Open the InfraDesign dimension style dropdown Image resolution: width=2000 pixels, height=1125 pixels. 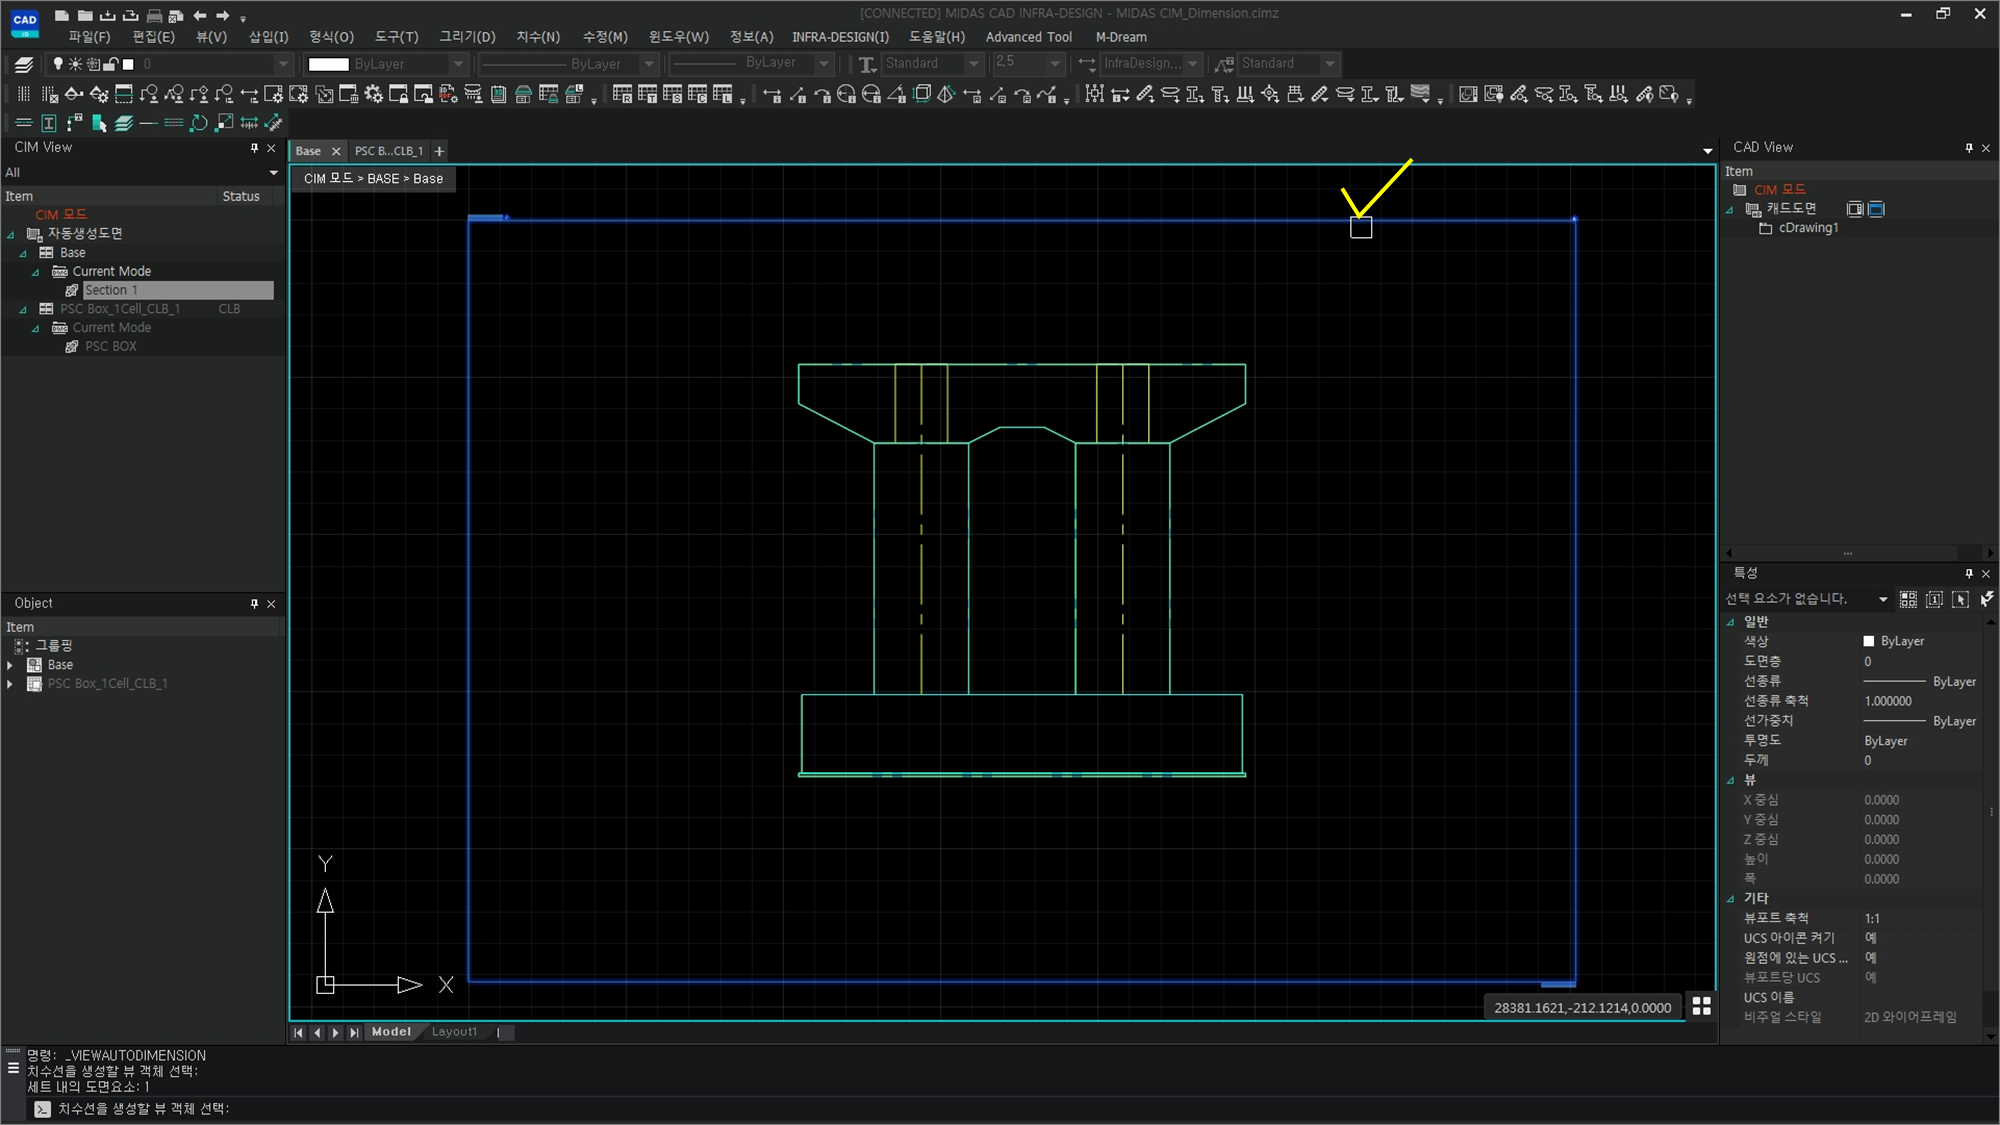[1192, 64]
